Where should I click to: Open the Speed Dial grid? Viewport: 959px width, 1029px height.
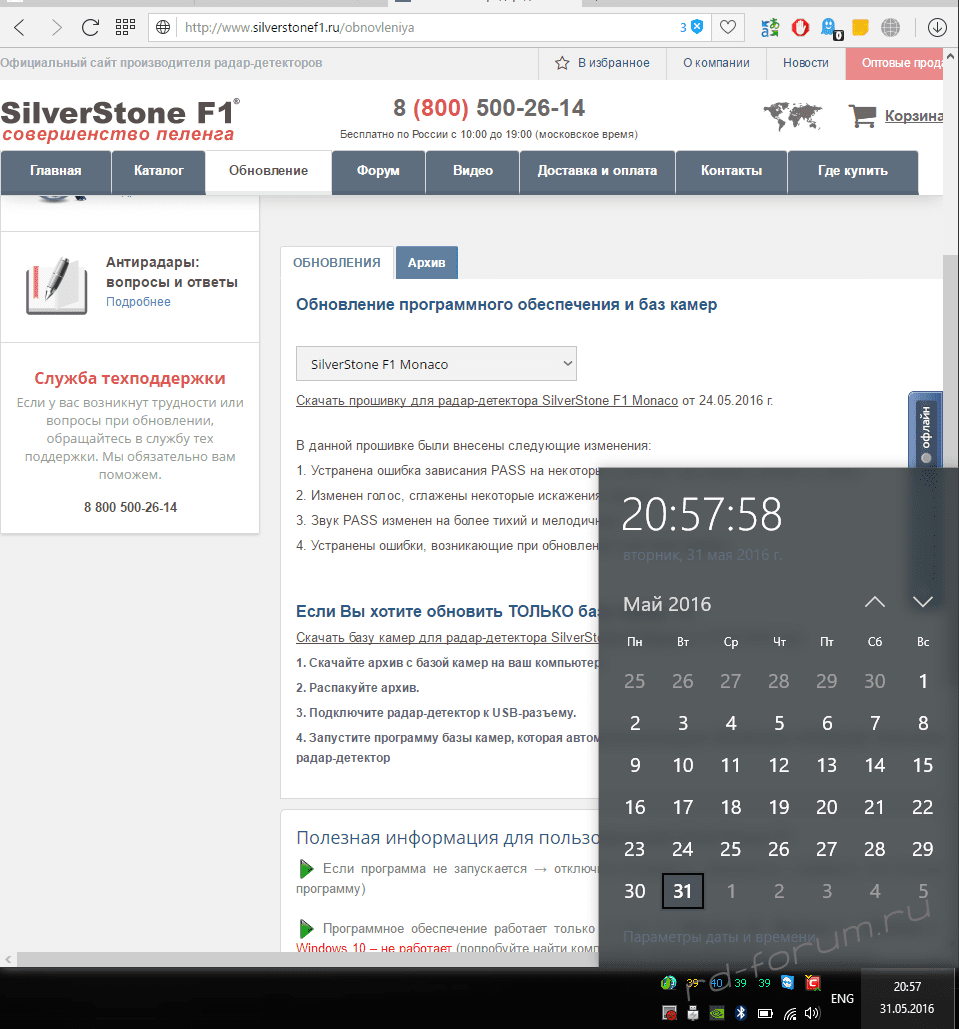[125, 27]
